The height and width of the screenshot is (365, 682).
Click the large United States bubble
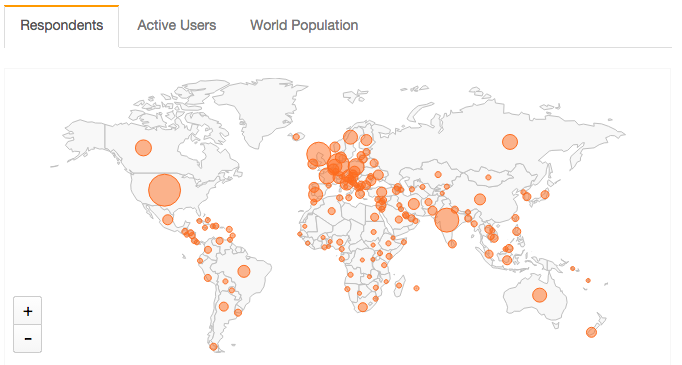click(x=164, y=190)
